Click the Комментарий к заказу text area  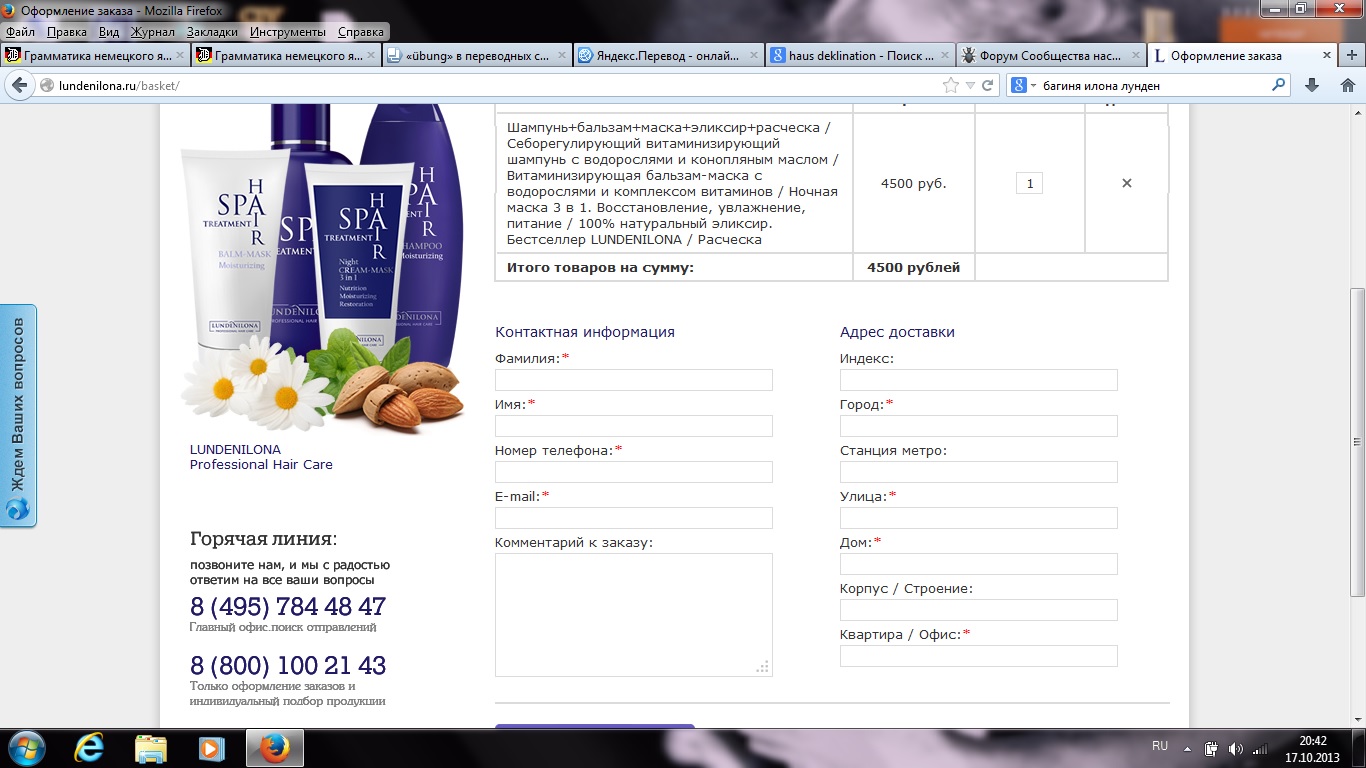click(634, 615)
